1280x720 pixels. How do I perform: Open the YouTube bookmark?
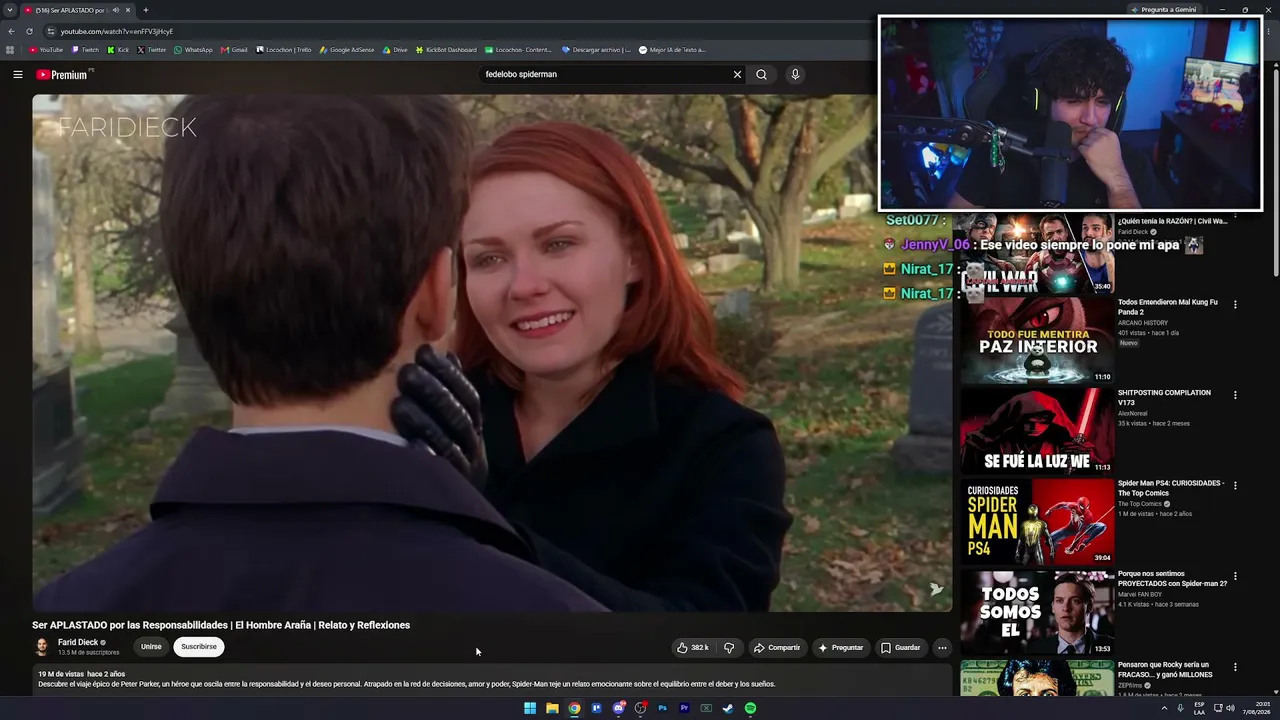46,50
